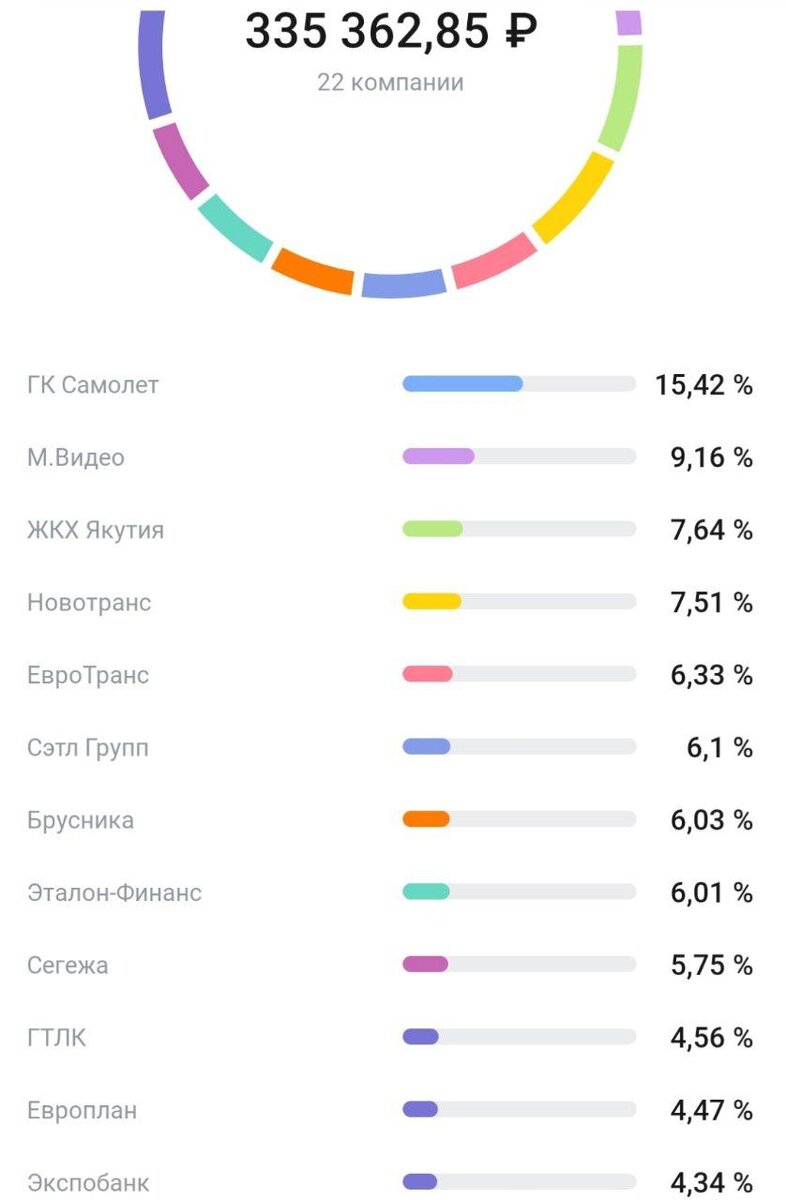Select the ГК Самолет company name

93,384
